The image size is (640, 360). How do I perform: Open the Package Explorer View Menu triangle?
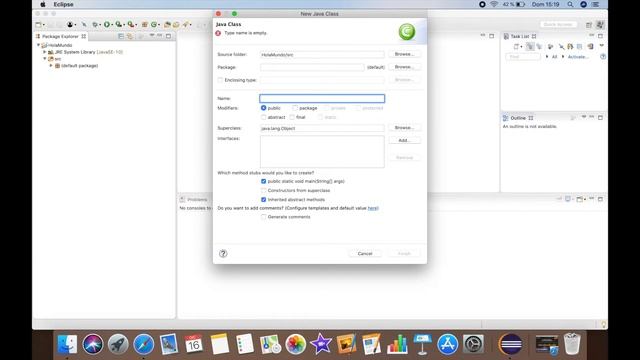point(152,36)
